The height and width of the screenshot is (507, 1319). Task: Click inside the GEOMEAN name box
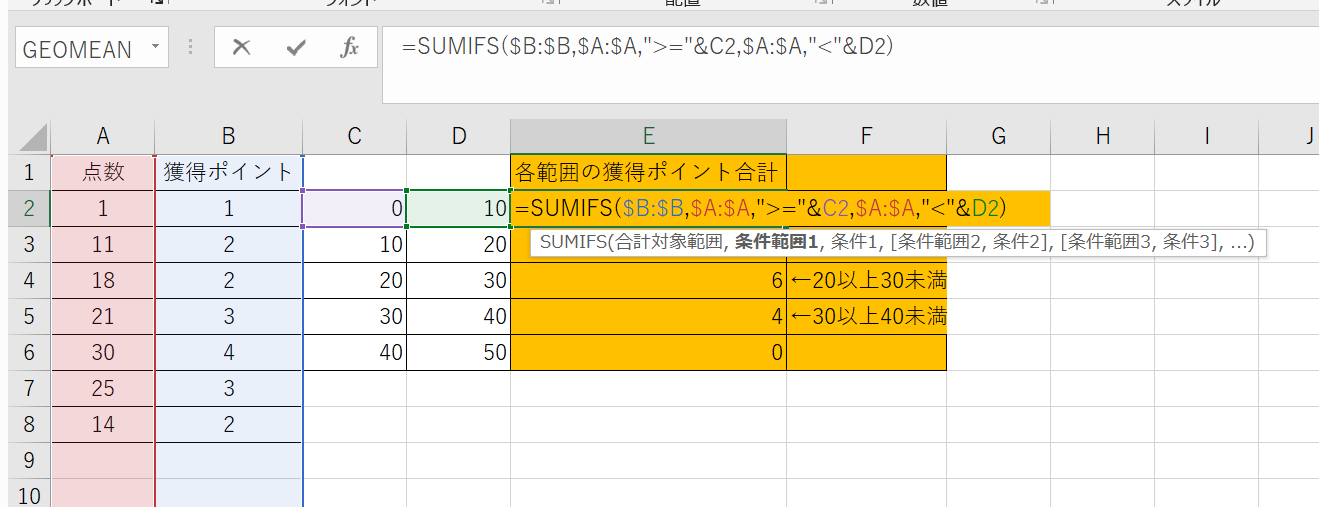[78, 49]
